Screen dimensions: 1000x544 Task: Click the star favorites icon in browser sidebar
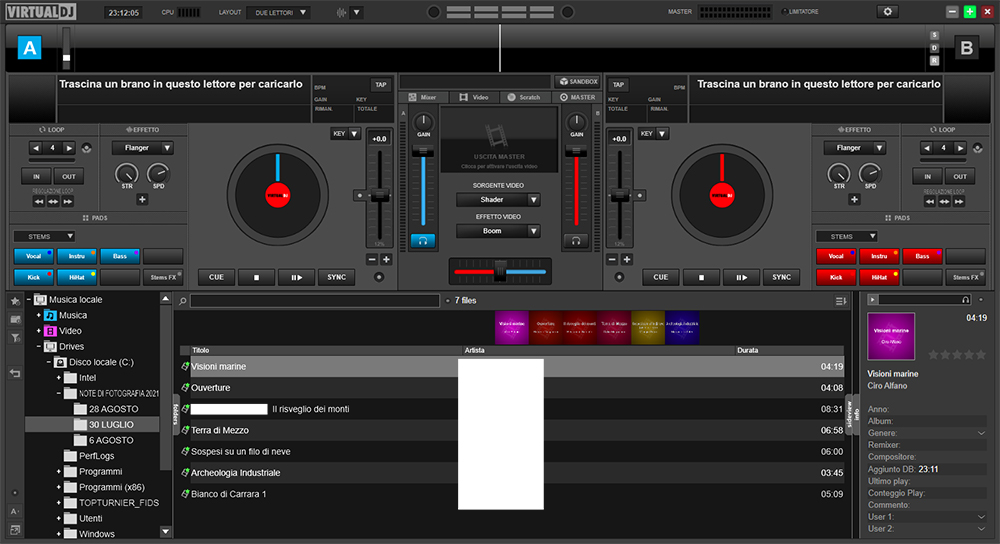15,301
